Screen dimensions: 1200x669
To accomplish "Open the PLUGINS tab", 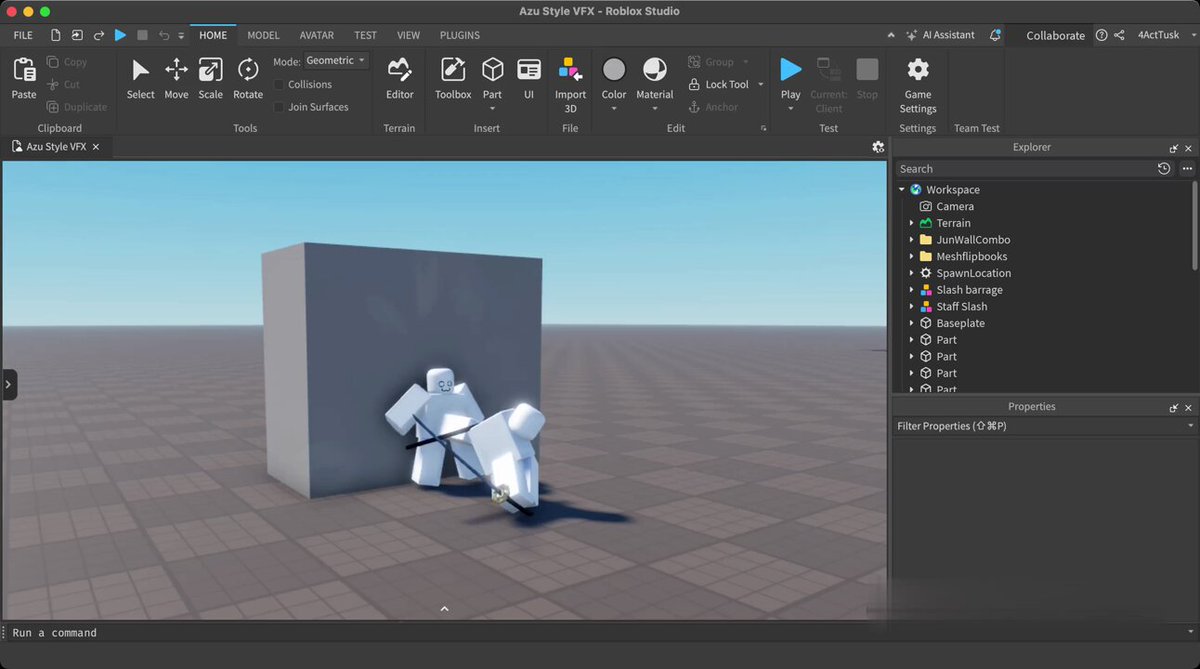I will (460, 35).
